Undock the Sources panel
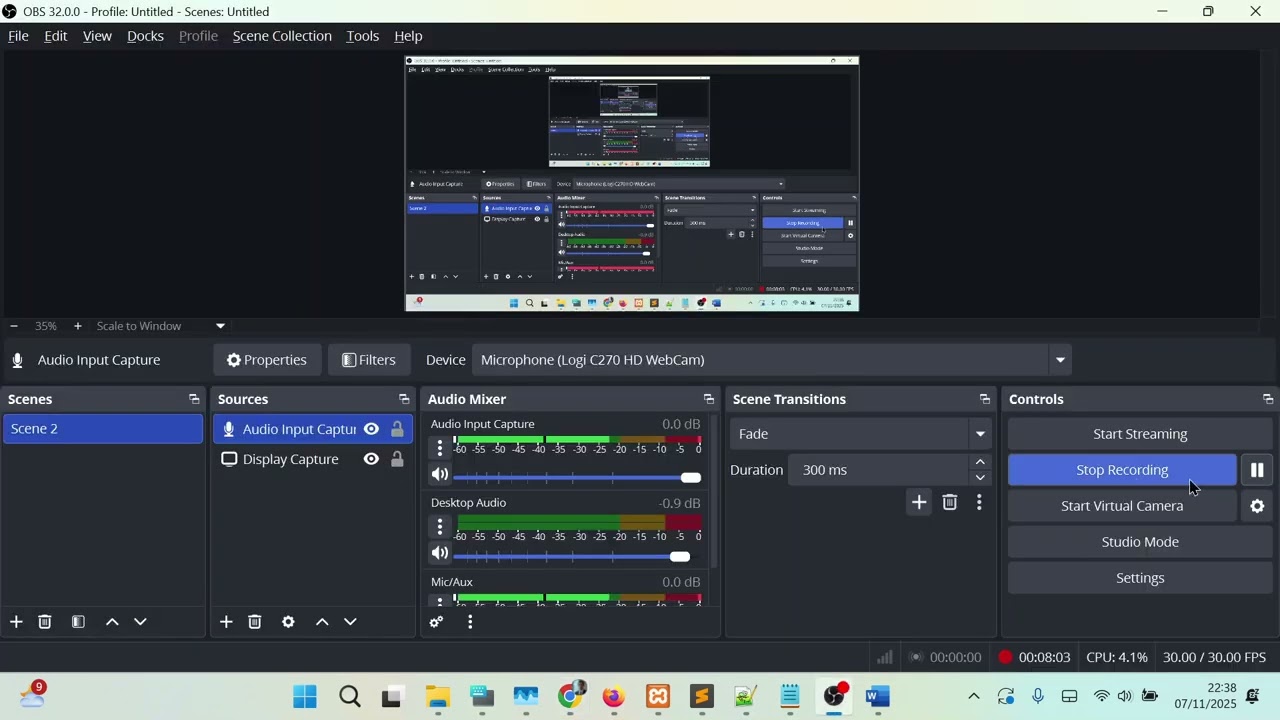This screenshot has width=1280, height=720. click(404, 399)
